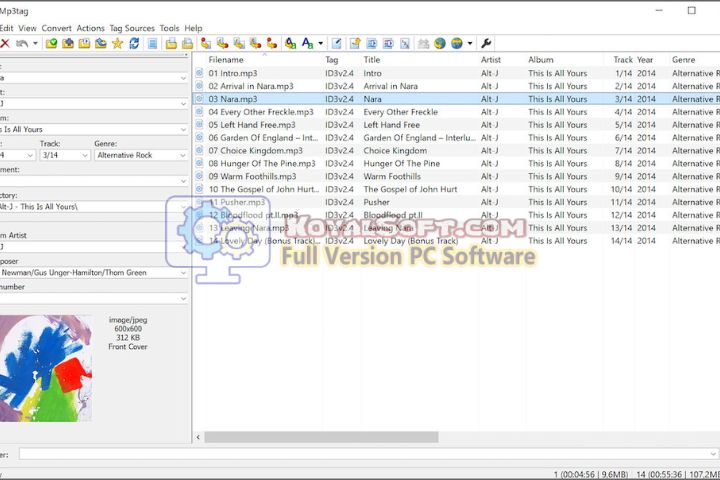This screenshot has height=480, width=720.
Task: Click track number '6/14'
Action: coord(624,137)
